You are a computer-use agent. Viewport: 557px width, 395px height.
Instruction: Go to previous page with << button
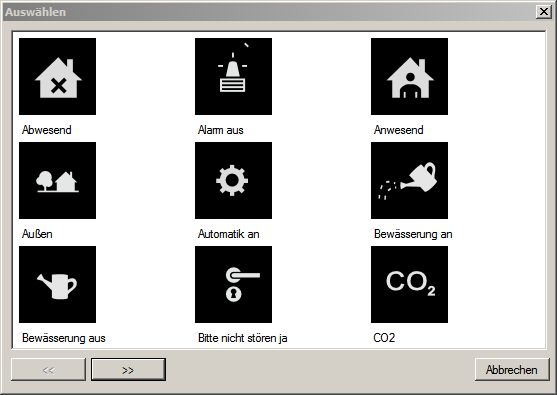pos(48,370)
